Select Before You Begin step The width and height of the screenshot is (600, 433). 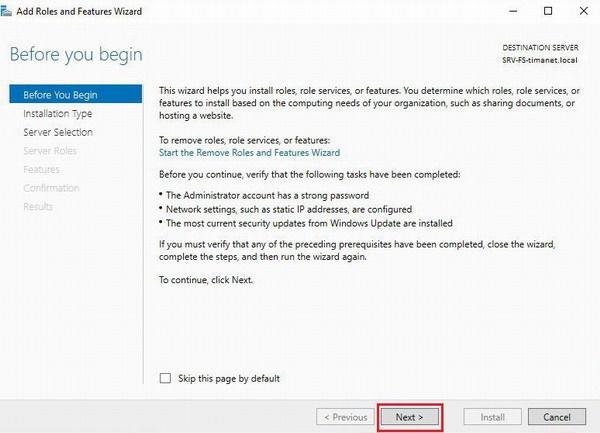click(75, 94)
